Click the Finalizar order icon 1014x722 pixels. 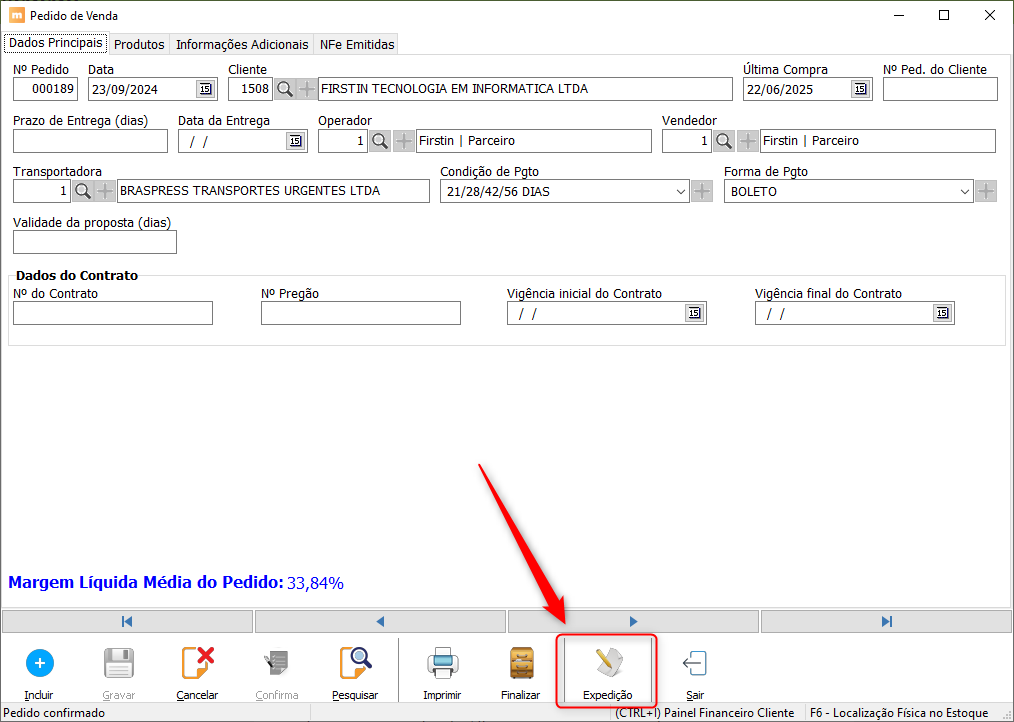[x=520, y=663]
